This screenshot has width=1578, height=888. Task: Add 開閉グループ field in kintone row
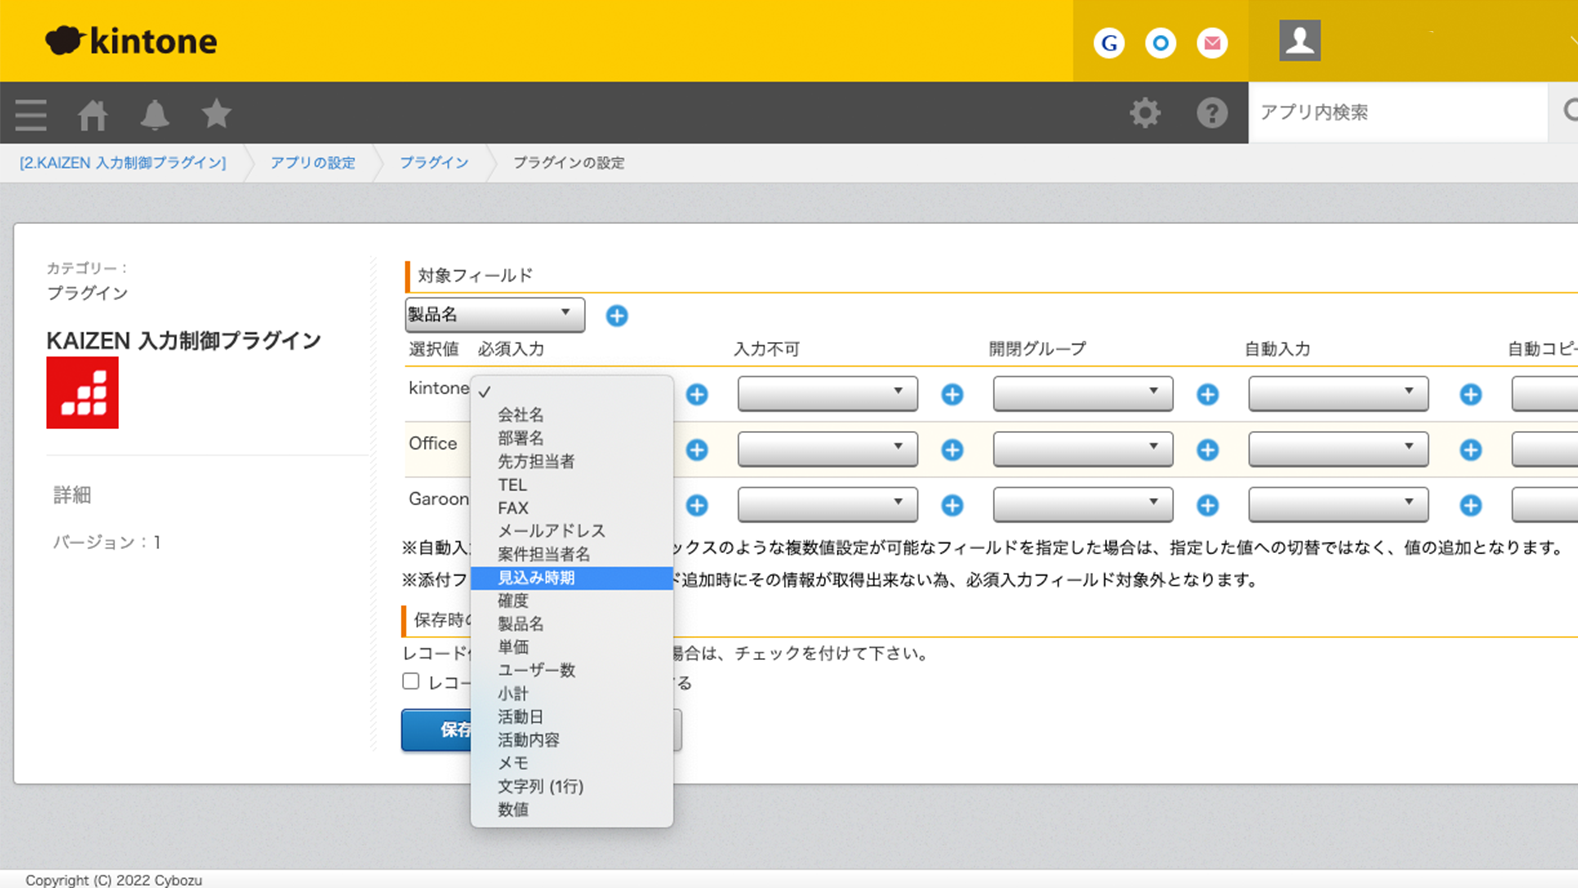pyautogui.click(x=1208, y=395)
